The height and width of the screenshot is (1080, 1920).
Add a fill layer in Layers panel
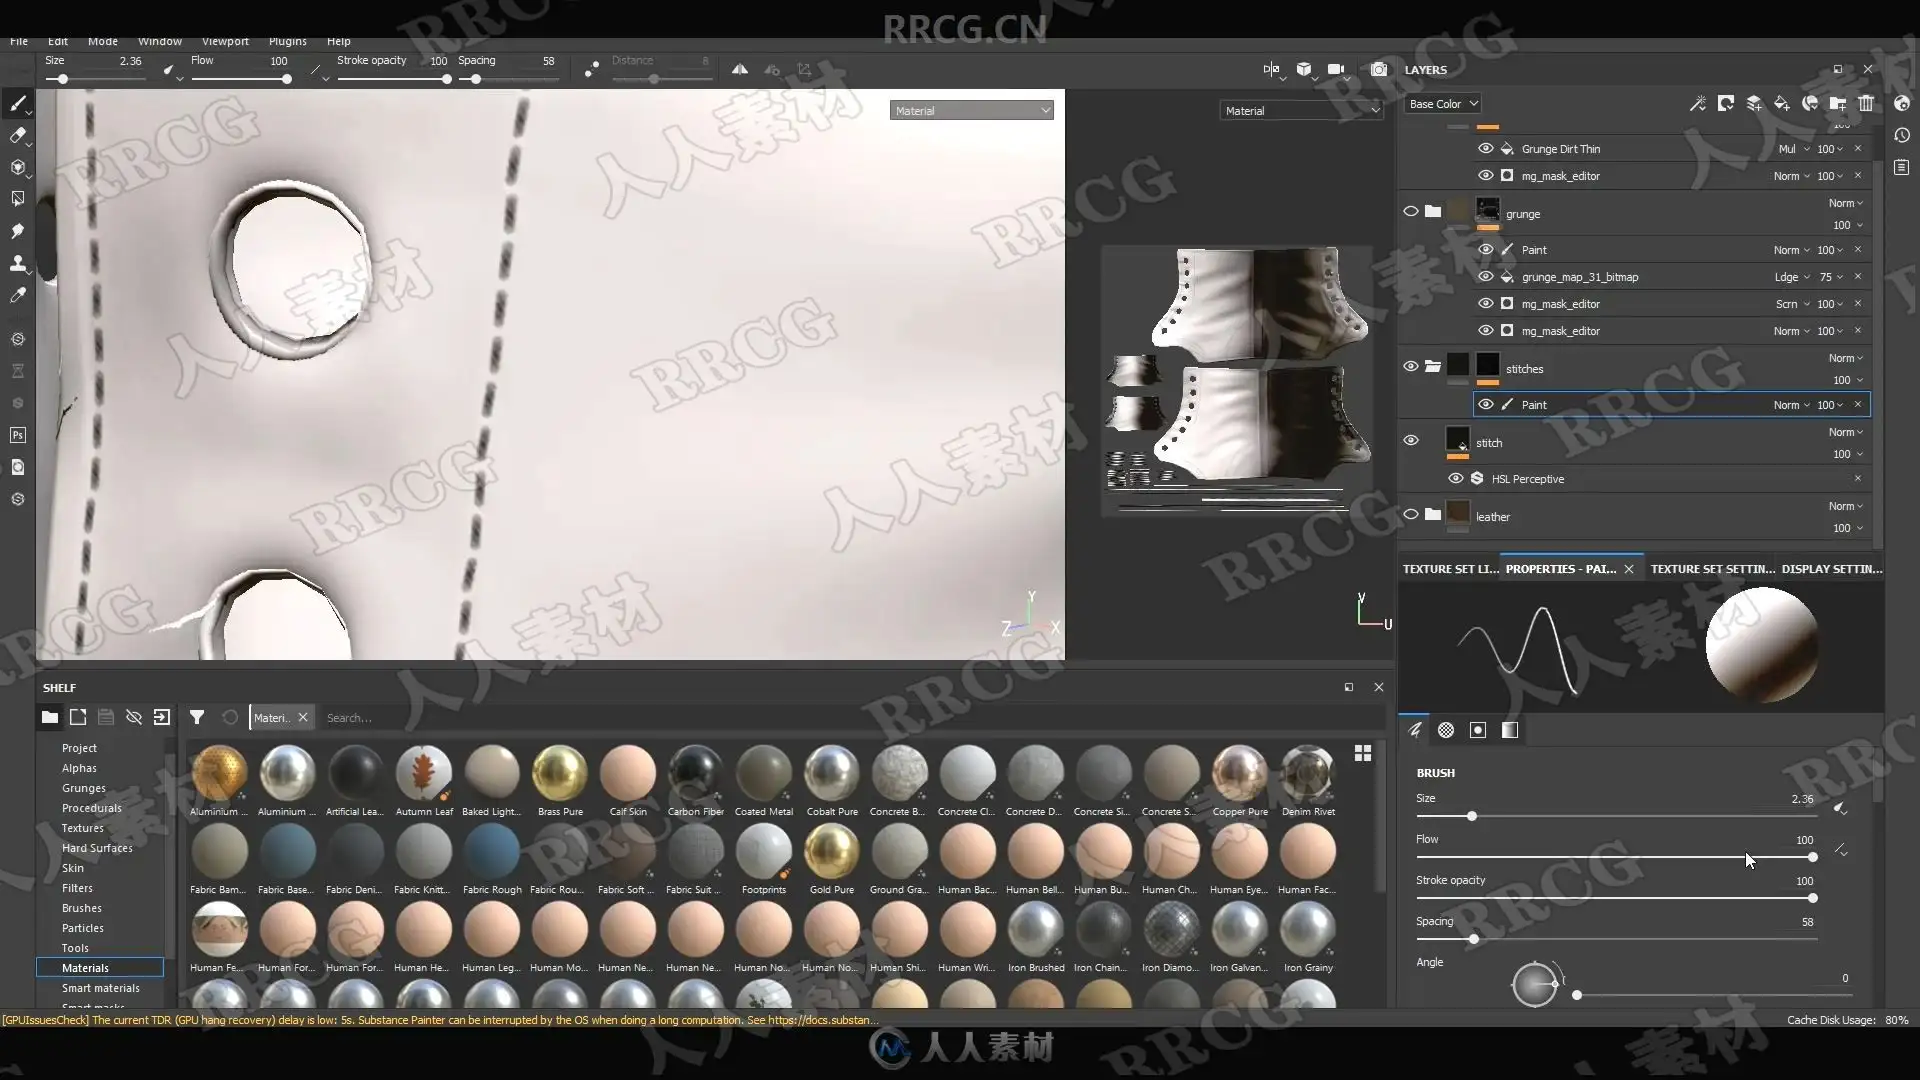pyautogui.click(x=1782, y=103)
